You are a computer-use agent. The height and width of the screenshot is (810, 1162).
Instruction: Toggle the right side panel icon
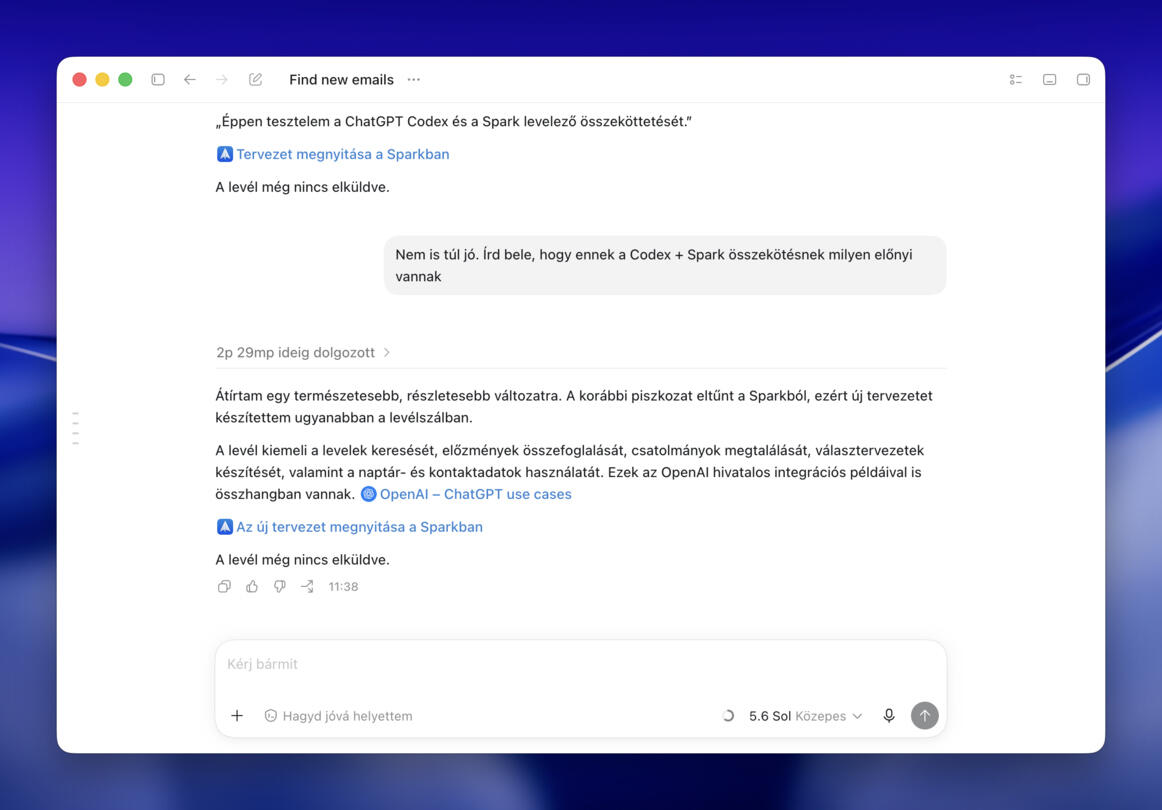pyautogui.click(x=1083, y=79)
